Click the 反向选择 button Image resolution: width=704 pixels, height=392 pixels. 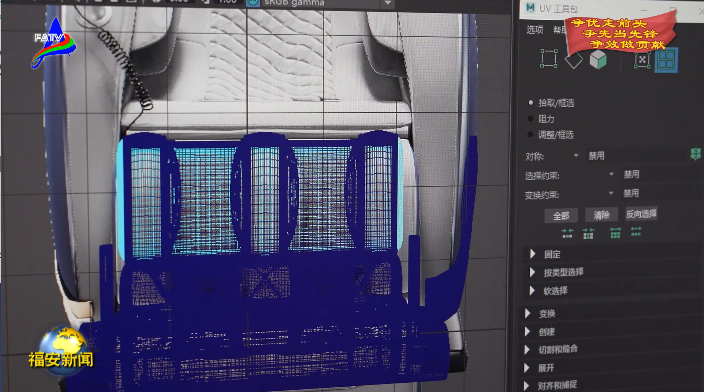[641, 214]
